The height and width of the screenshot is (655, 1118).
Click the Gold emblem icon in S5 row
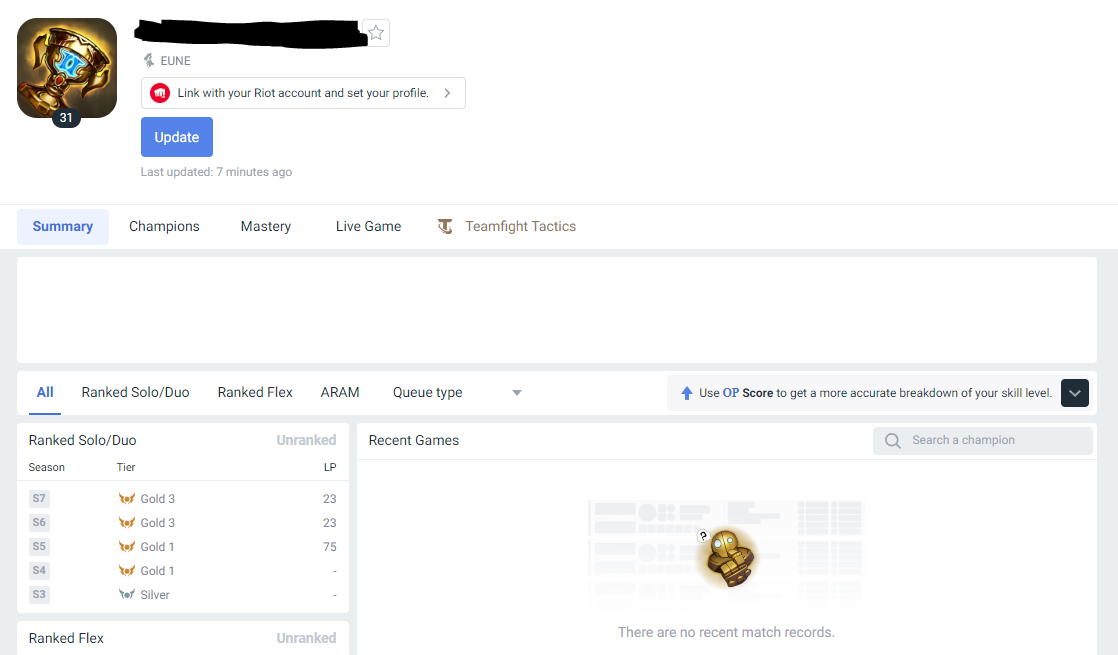pyautogui.click(x=127, y=547)
